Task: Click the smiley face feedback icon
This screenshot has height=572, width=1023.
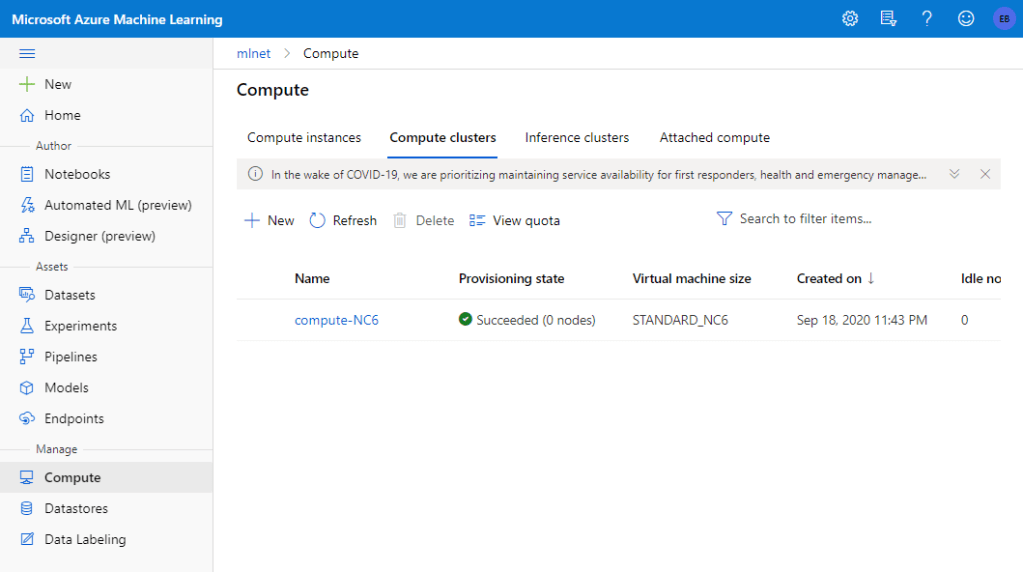Action: (x=965, y=19)
